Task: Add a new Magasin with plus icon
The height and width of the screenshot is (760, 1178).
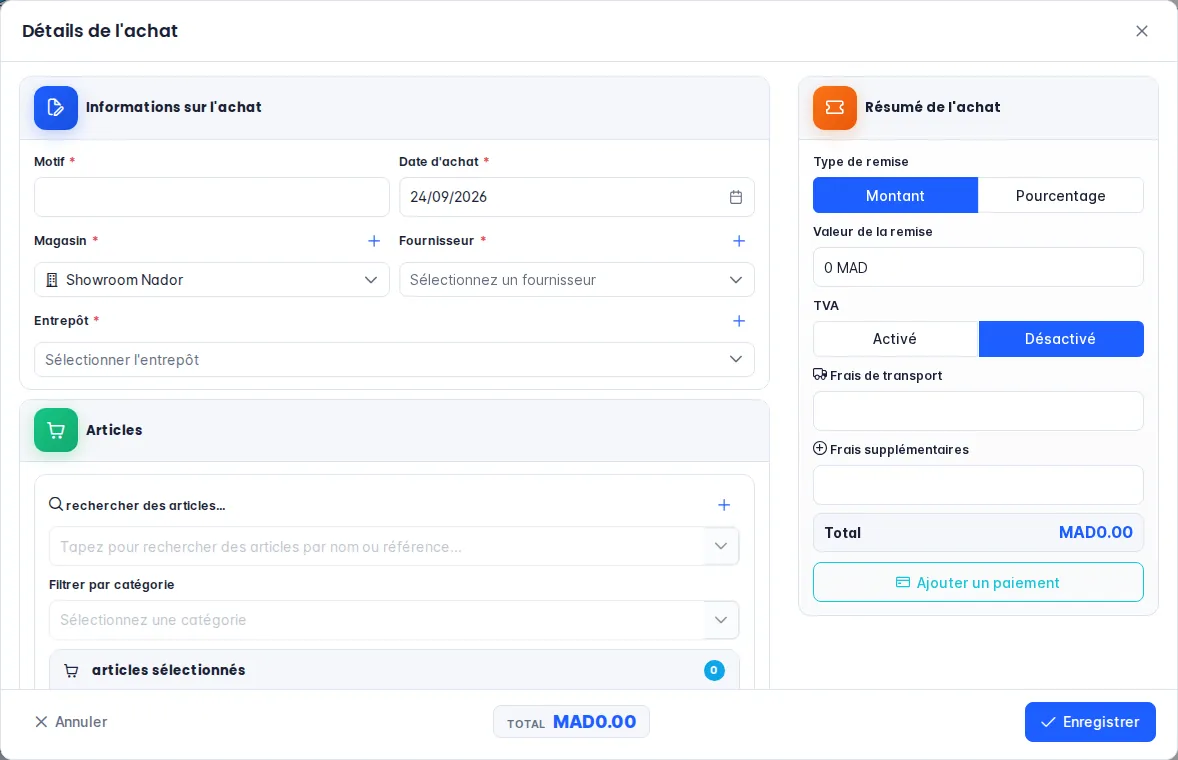Action: (373, 241)
